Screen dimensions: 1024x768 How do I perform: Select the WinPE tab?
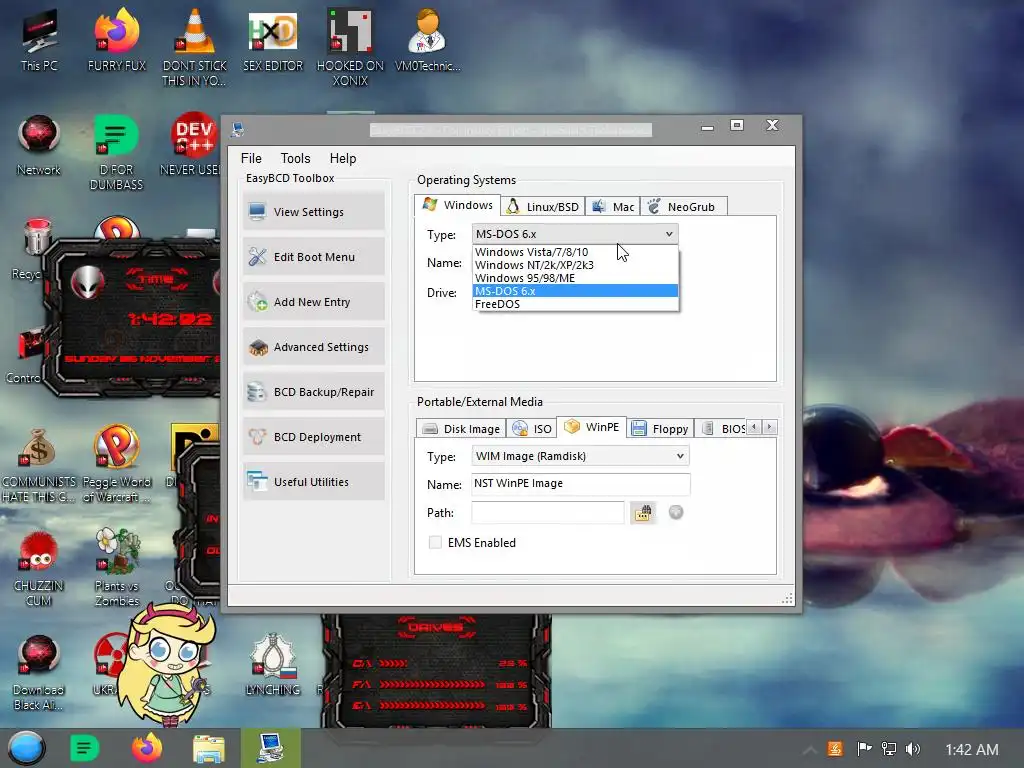click(592, 426)
